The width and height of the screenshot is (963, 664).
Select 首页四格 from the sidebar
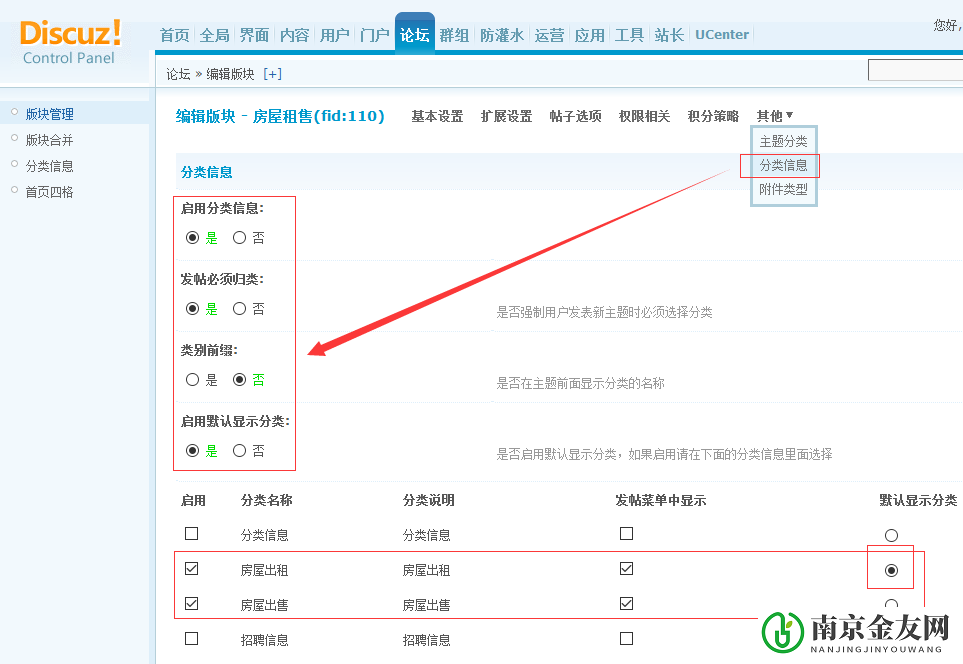(x=47, y=190)
